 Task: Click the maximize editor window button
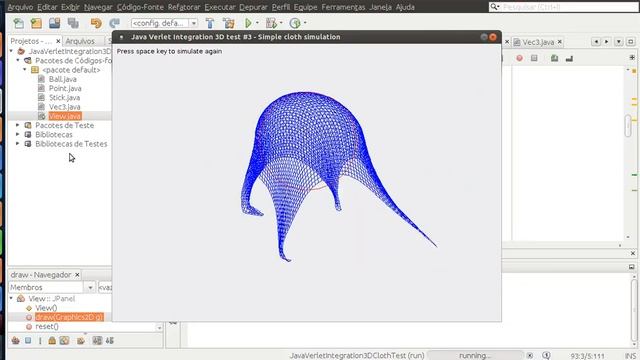[x=631, y=42]
